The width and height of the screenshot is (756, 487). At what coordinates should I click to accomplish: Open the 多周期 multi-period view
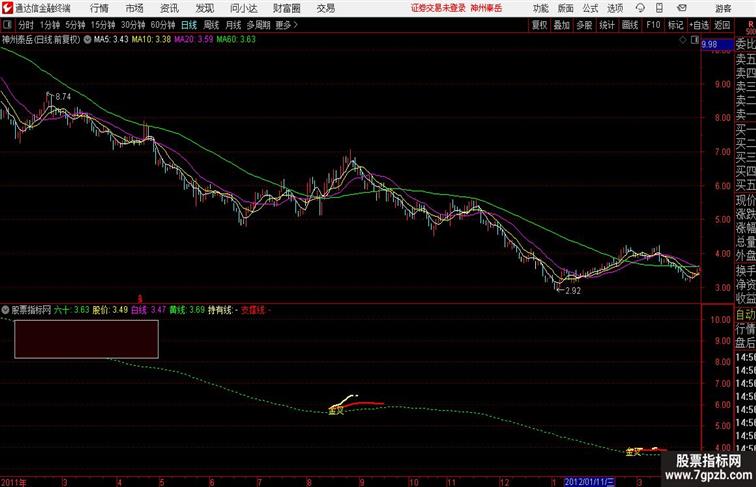(258, 25)
